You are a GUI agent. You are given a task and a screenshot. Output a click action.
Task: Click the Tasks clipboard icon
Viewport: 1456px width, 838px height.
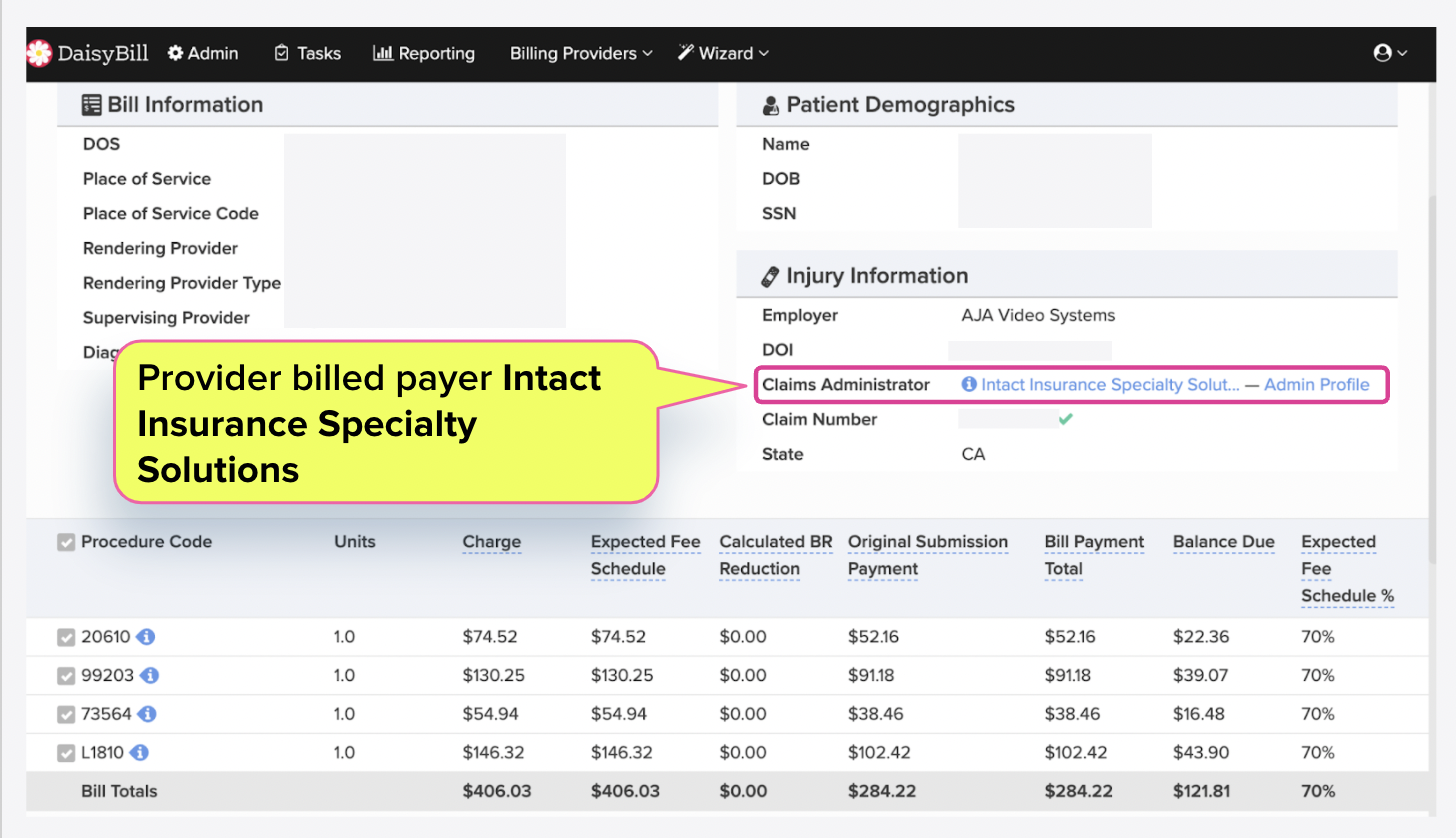click(282, 53)
